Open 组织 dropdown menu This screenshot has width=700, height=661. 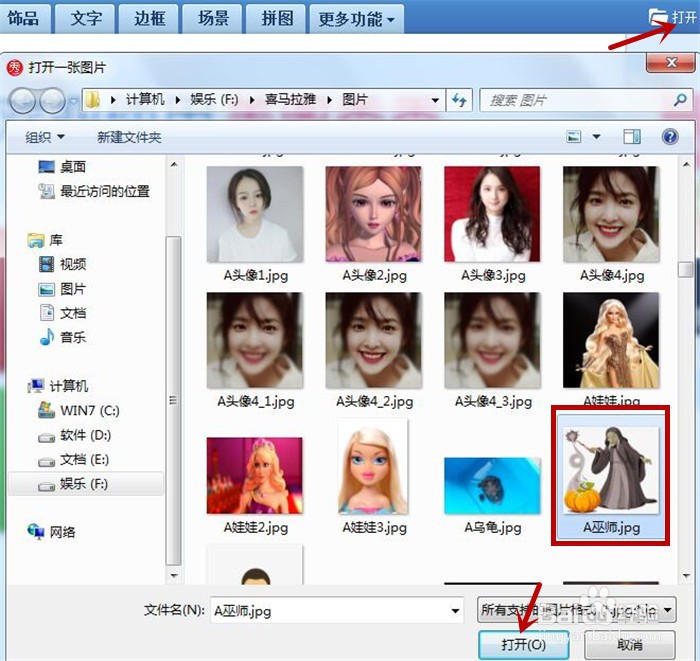[45, 137]
